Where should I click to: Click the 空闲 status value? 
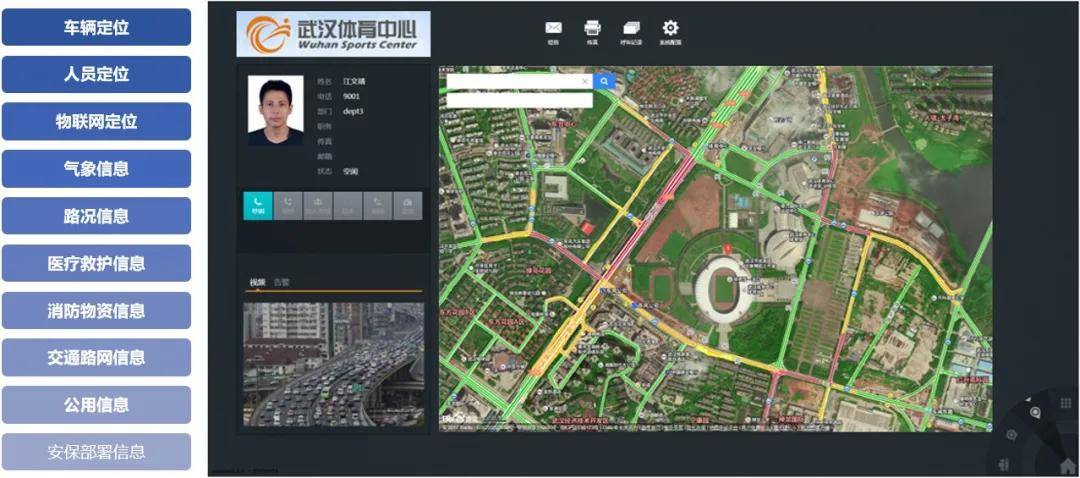click(351, 172)
